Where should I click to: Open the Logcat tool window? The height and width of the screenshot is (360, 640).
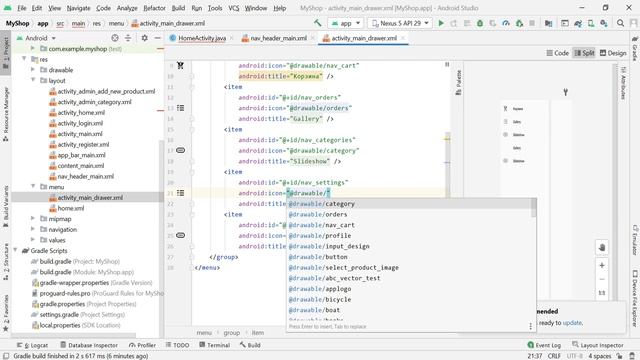[32, 345]
